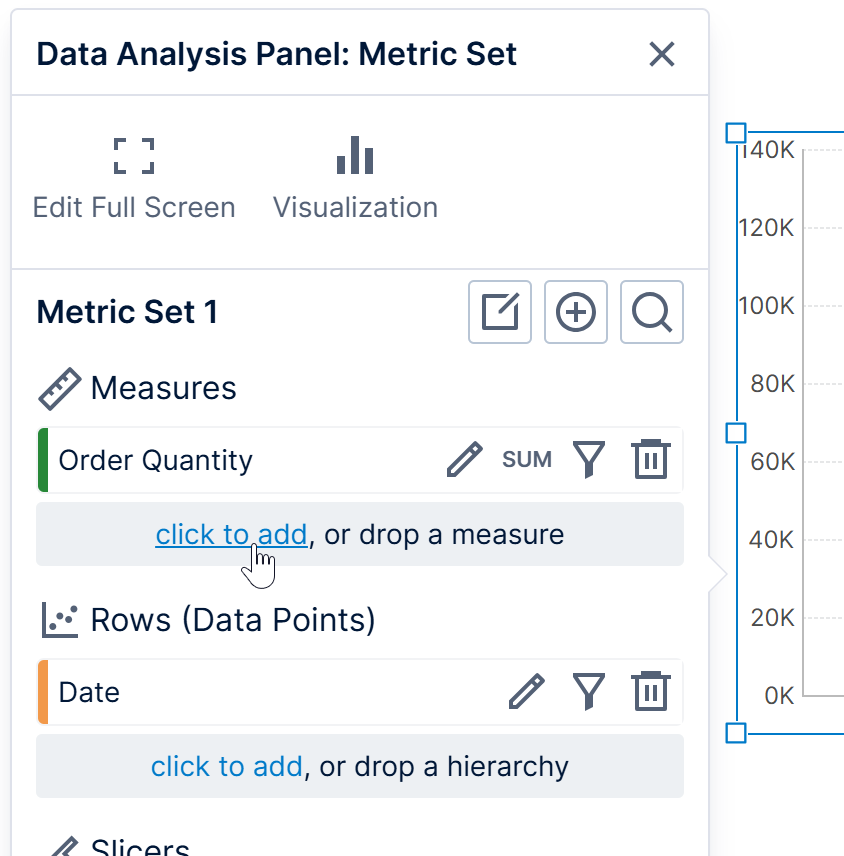Image resolution: width=844 pixels, height=856 pixels.
Task: Filter the Order Quantity measure
Action: click(590, 460)
